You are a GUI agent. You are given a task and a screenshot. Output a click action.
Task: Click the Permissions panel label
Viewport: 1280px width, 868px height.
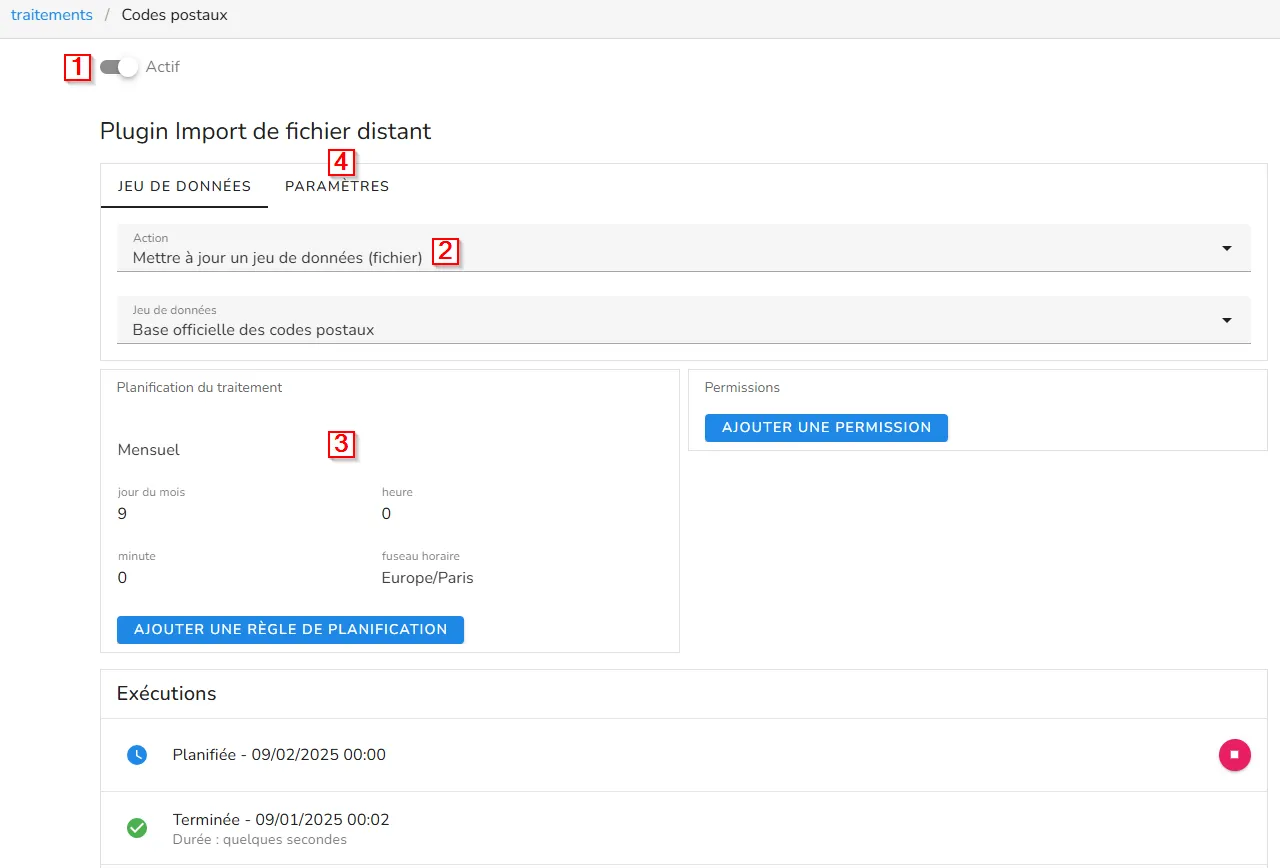(x=742, y=387)
